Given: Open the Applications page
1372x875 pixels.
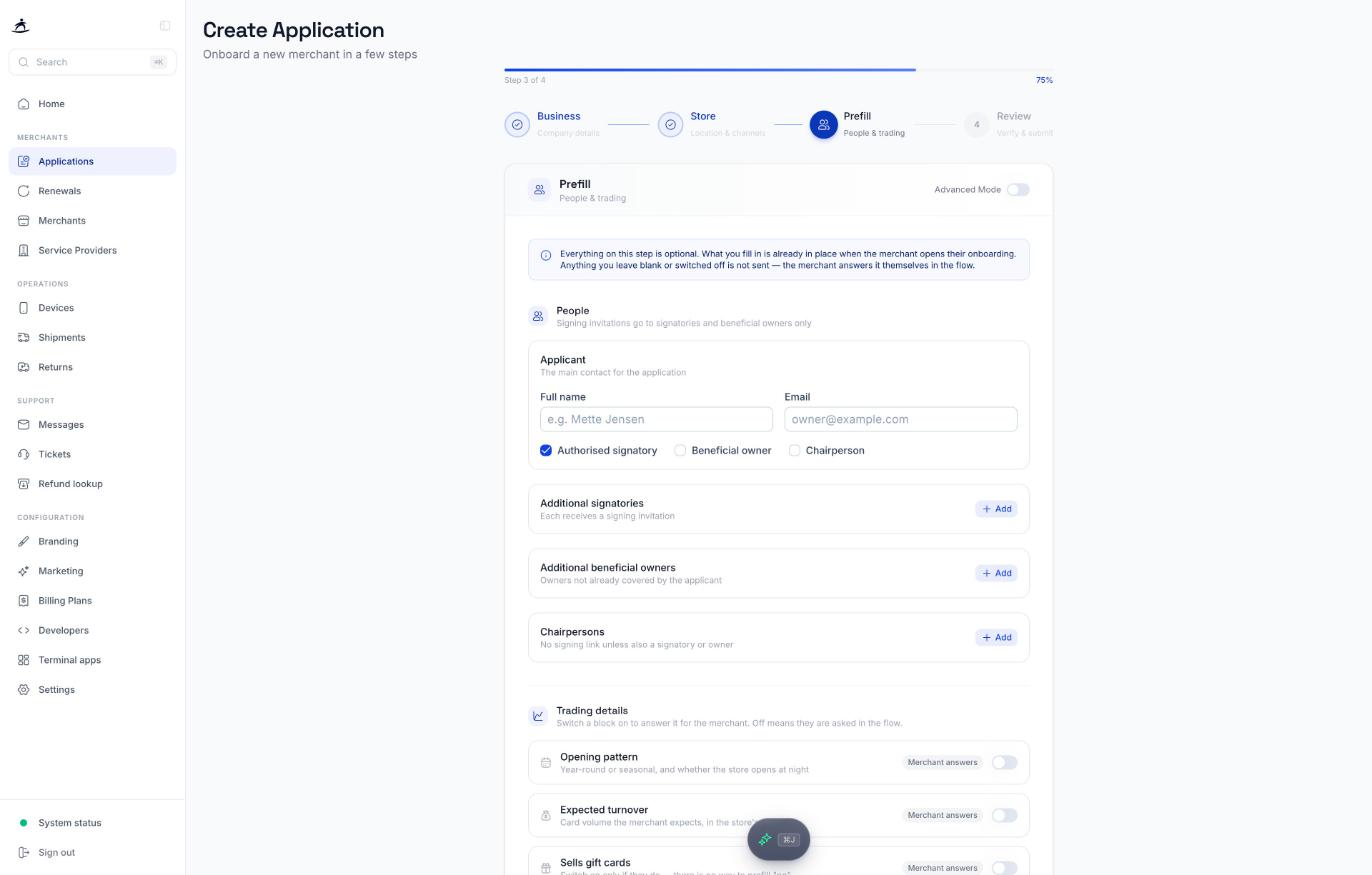Looking at the screenshot, I should pyautogui.click(x=92, y=161).
